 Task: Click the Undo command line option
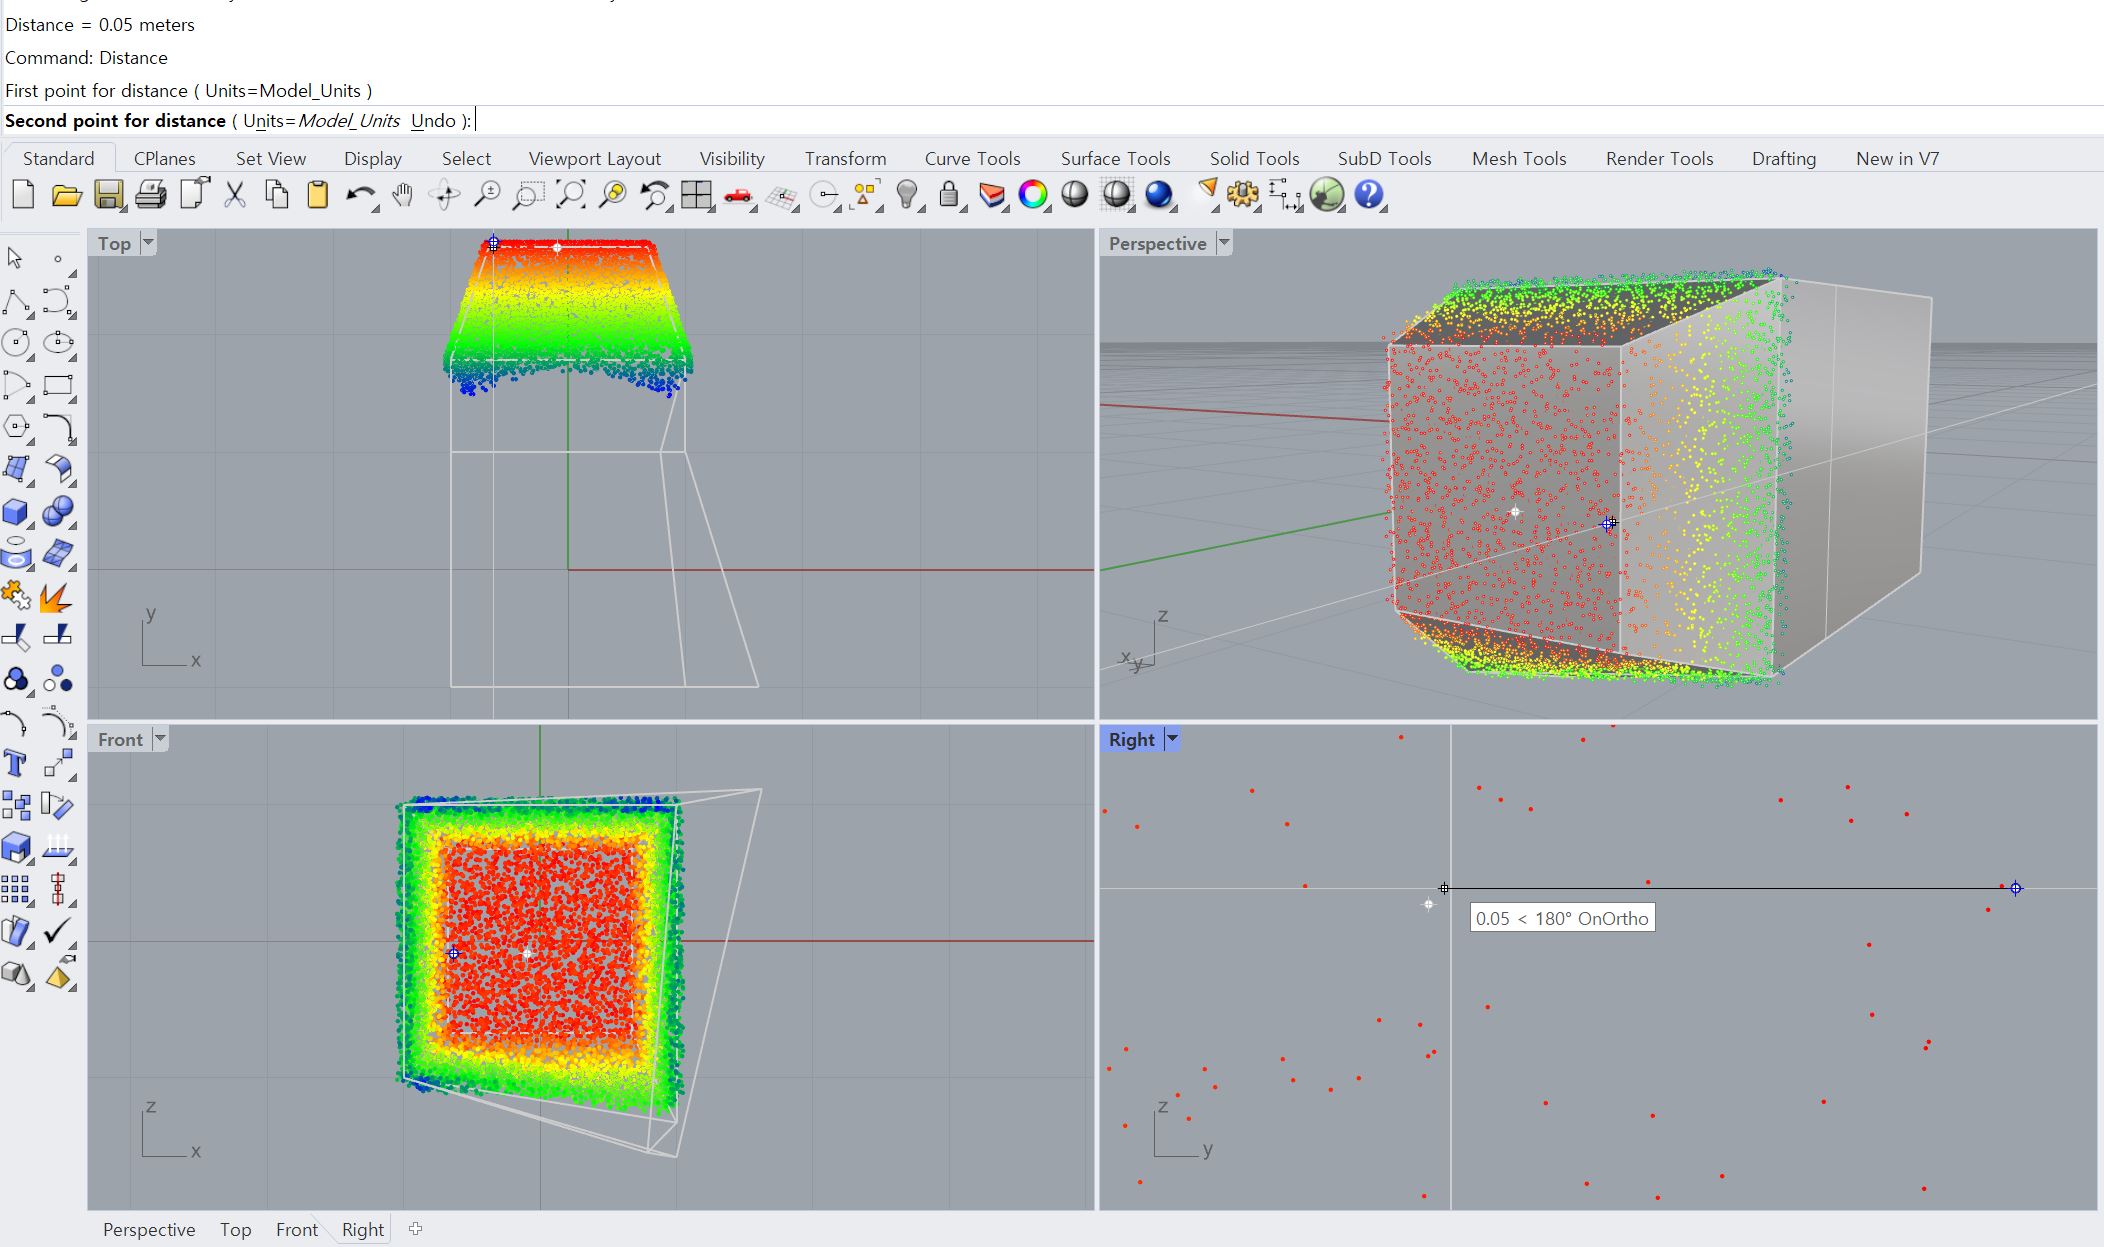coord(434,121)
